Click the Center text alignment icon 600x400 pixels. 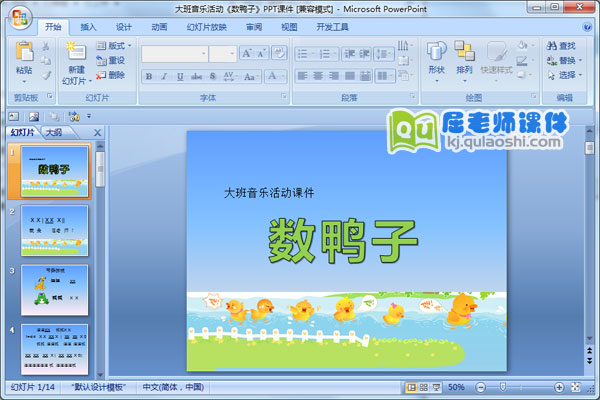(318, 76)
